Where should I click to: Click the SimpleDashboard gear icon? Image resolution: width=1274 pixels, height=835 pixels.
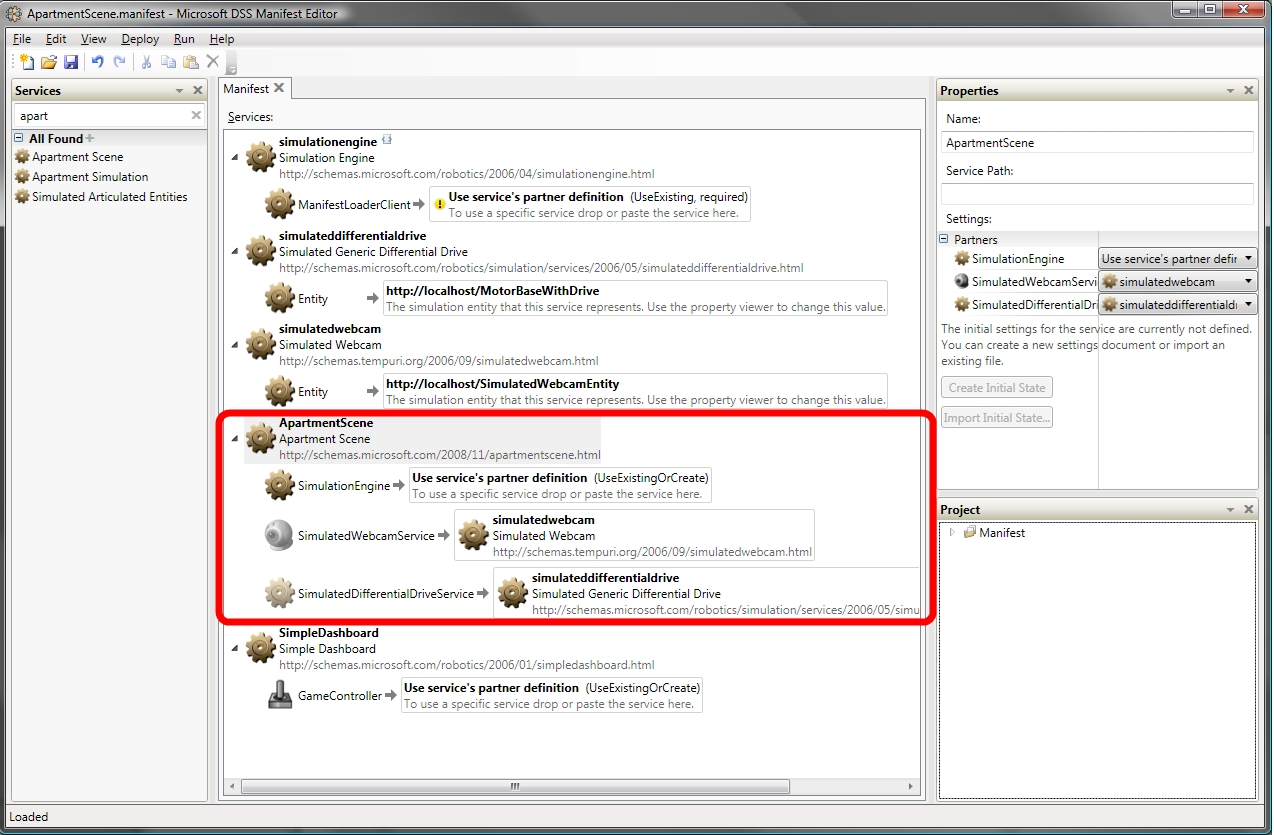[261, 648]
